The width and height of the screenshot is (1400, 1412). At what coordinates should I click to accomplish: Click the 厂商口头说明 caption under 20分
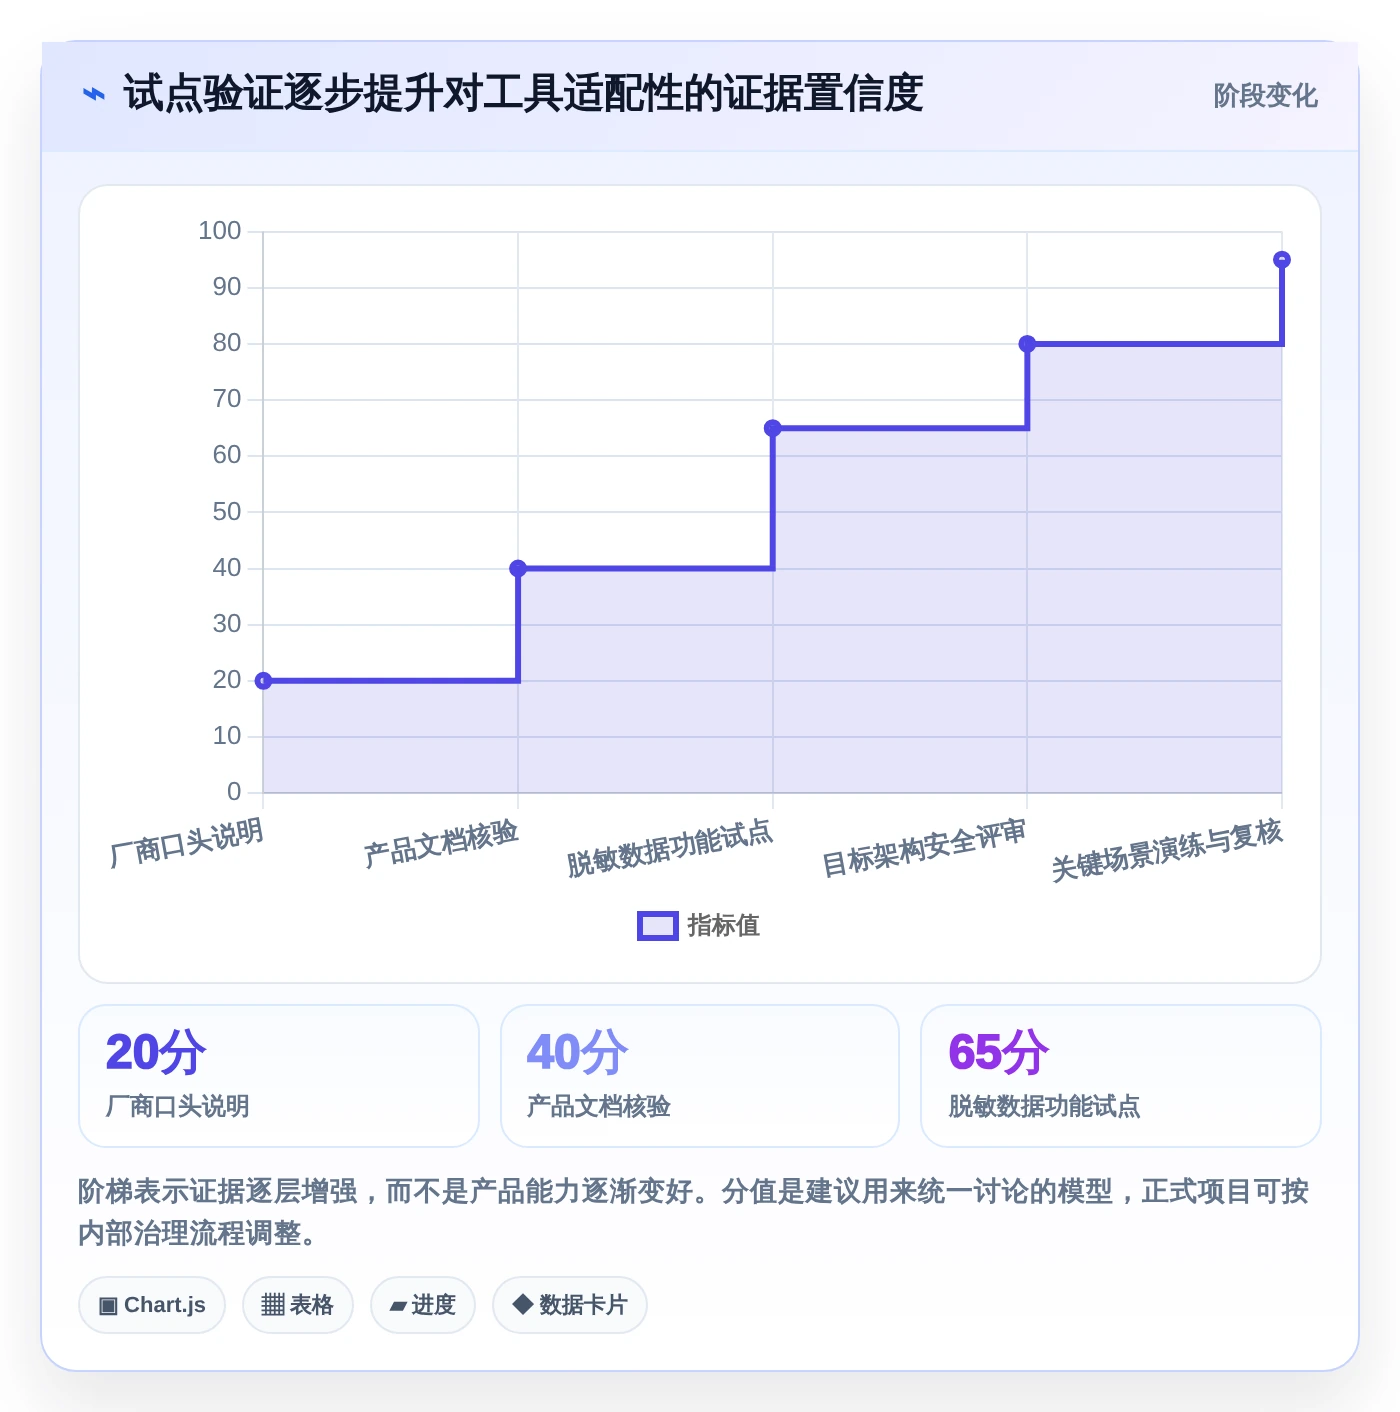pyautogui.click(x=178, y=1106)
